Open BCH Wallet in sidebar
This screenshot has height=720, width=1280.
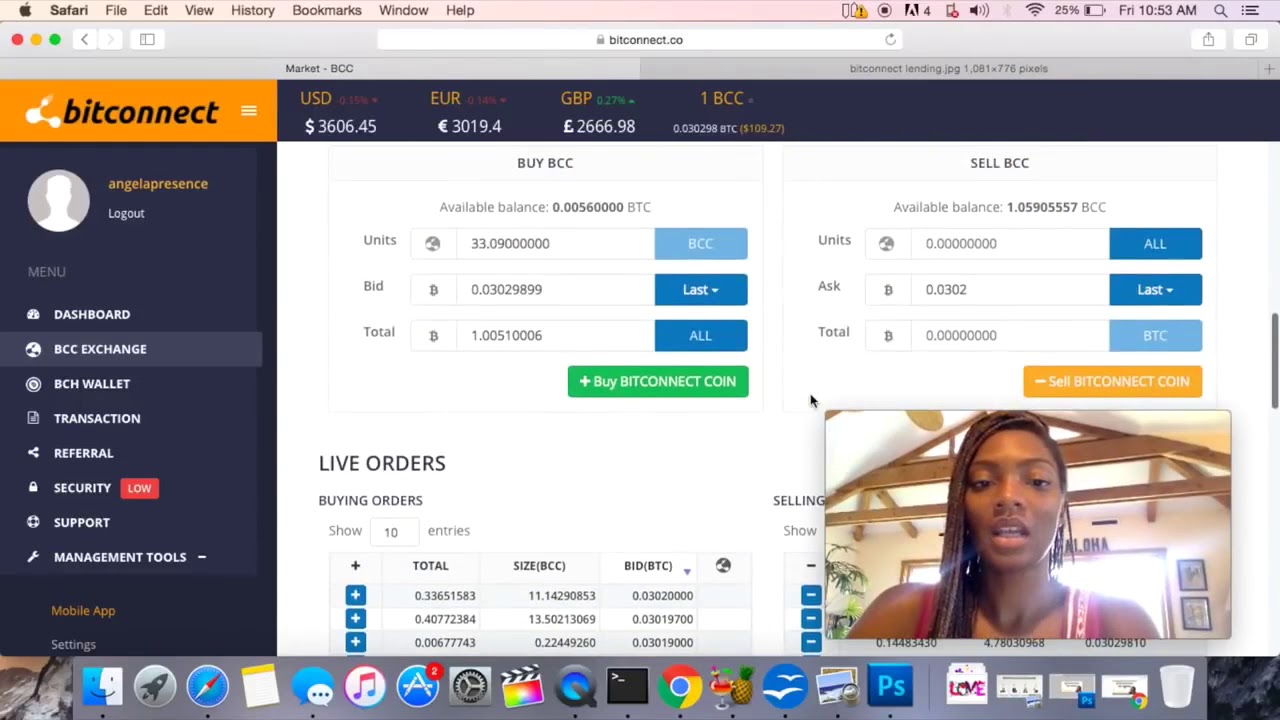(92, 384)
